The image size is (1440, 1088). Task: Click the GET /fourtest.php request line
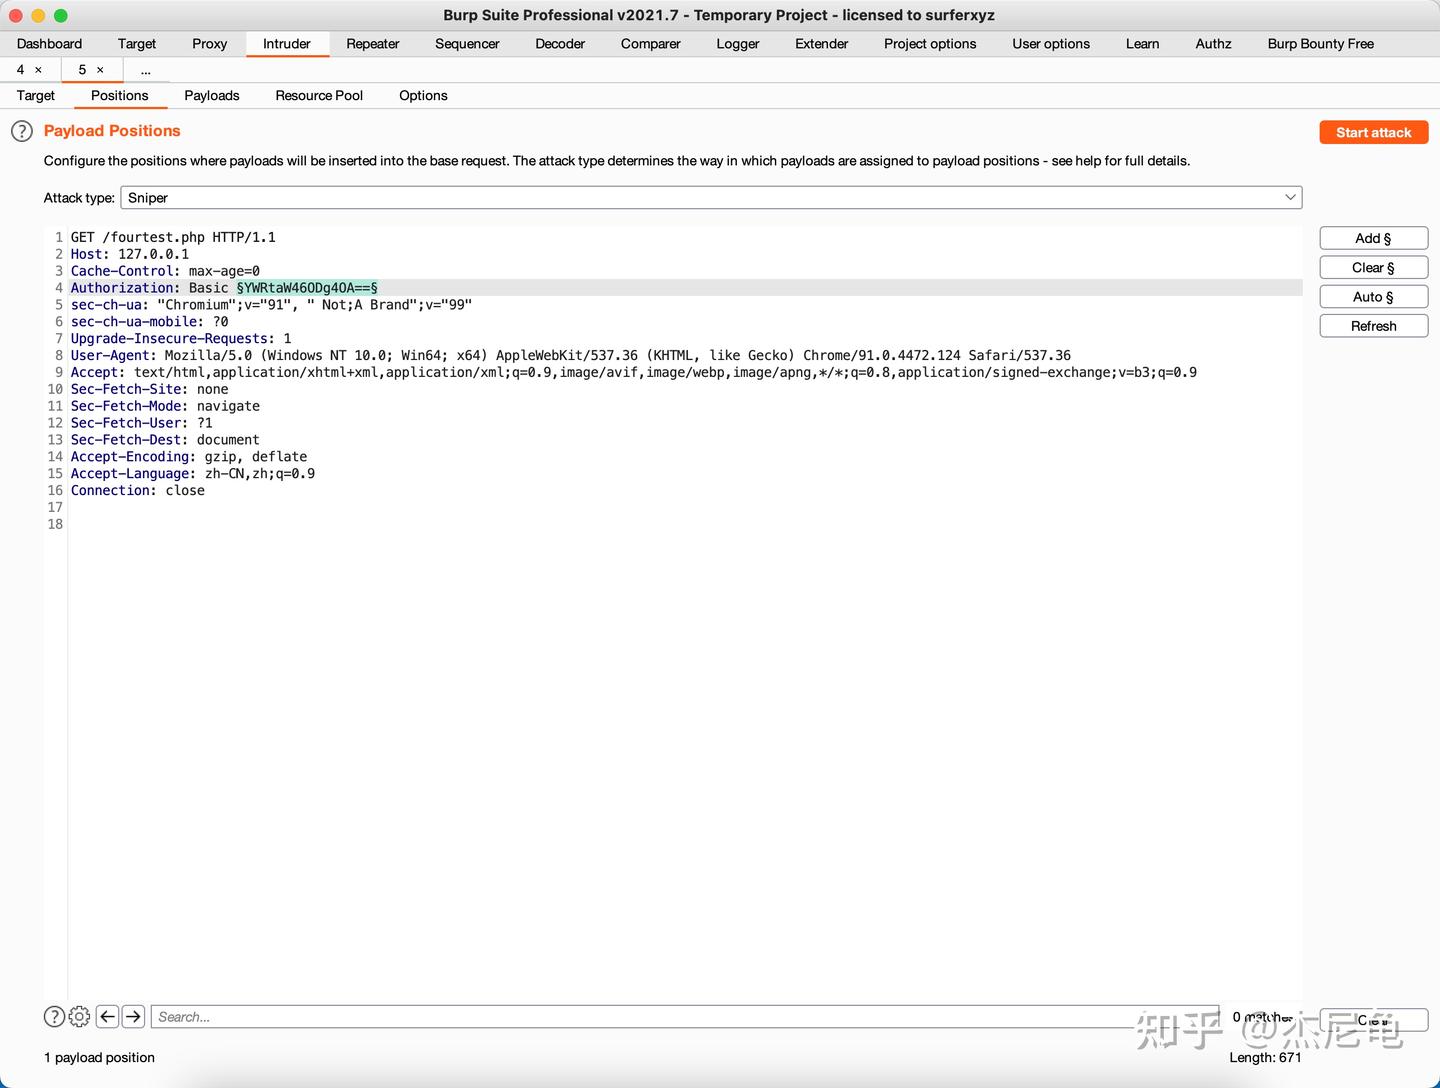click(173, 237)
